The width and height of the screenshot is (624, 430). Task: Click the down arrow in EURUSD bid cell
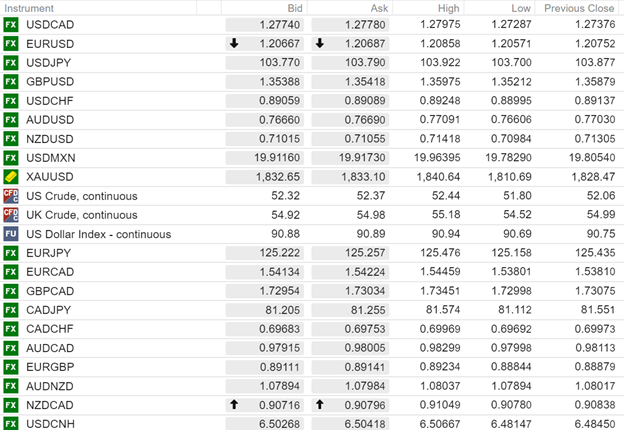click(234, 44)
